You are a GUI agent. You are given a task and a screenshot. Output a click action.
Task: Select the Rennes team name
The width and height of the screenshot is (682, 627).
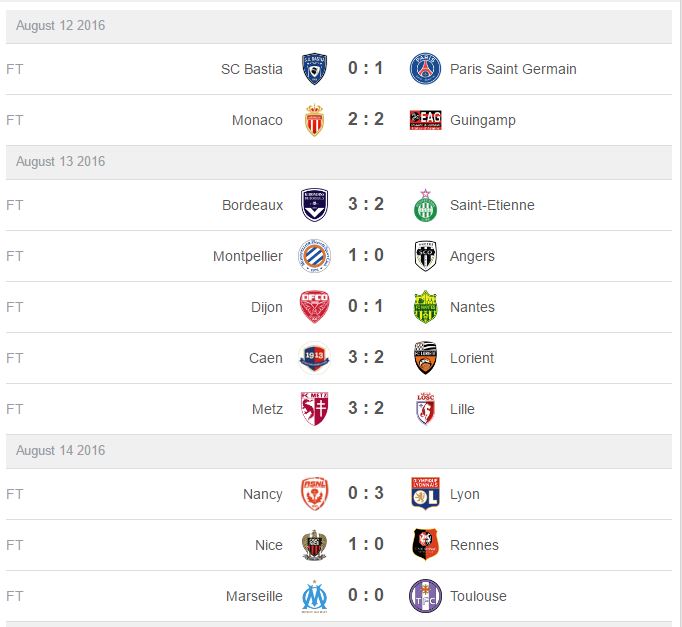(474, 545)
